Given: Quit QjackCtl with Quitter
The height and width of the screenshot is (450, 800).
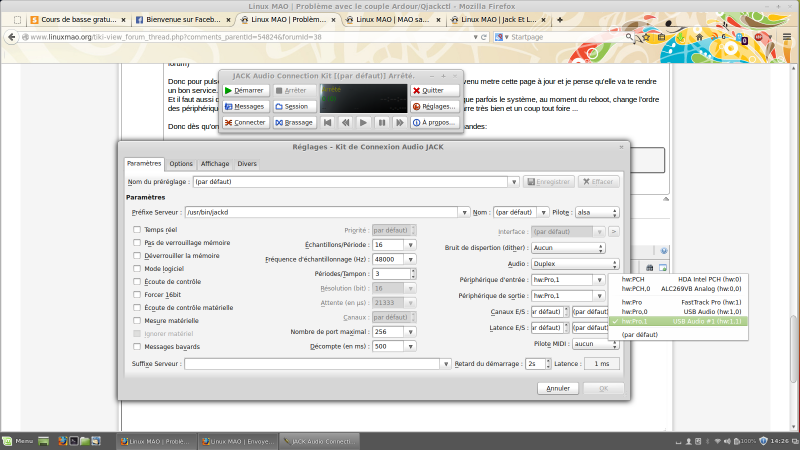Looking at the screenshot, I should [435, 90].
